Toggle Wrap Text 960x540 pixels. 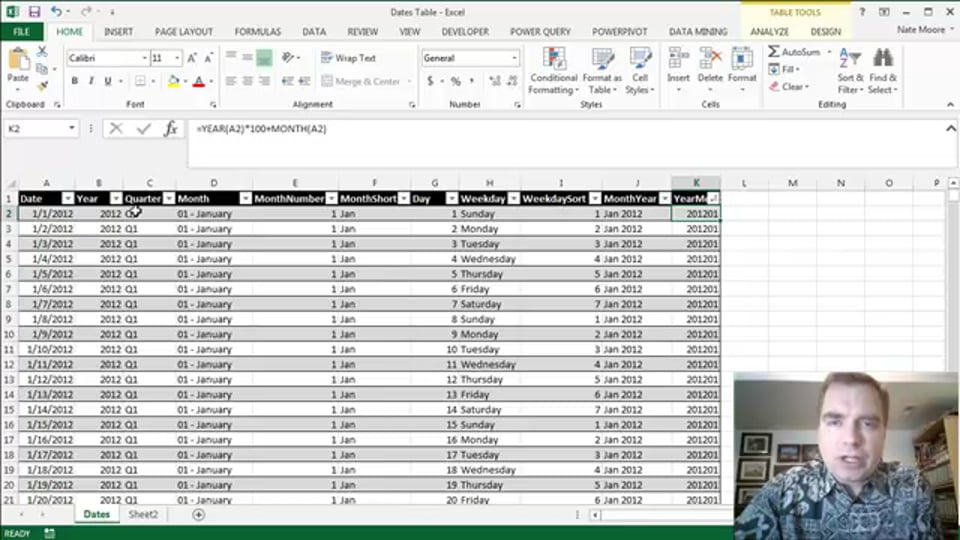[x=348, y=58]
